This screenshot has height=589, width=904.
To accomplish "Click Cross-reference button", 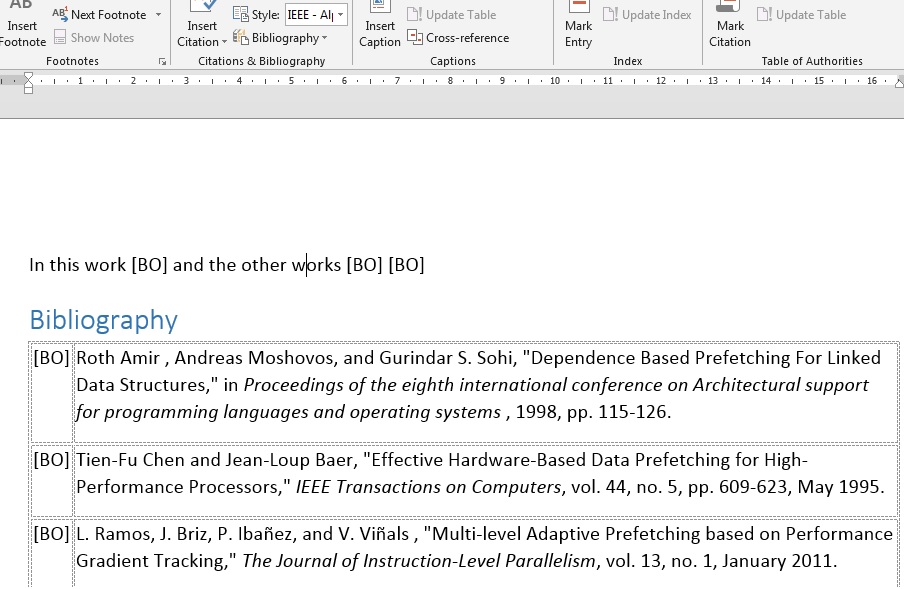I will 458,37.
